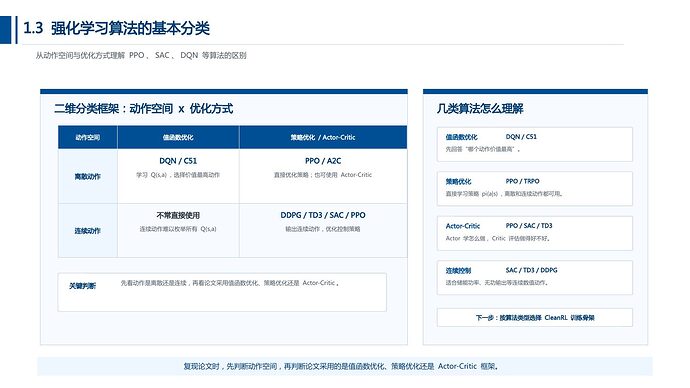
Task: Click '值函数优化' in the right panel card
Action: coord(461,137)
